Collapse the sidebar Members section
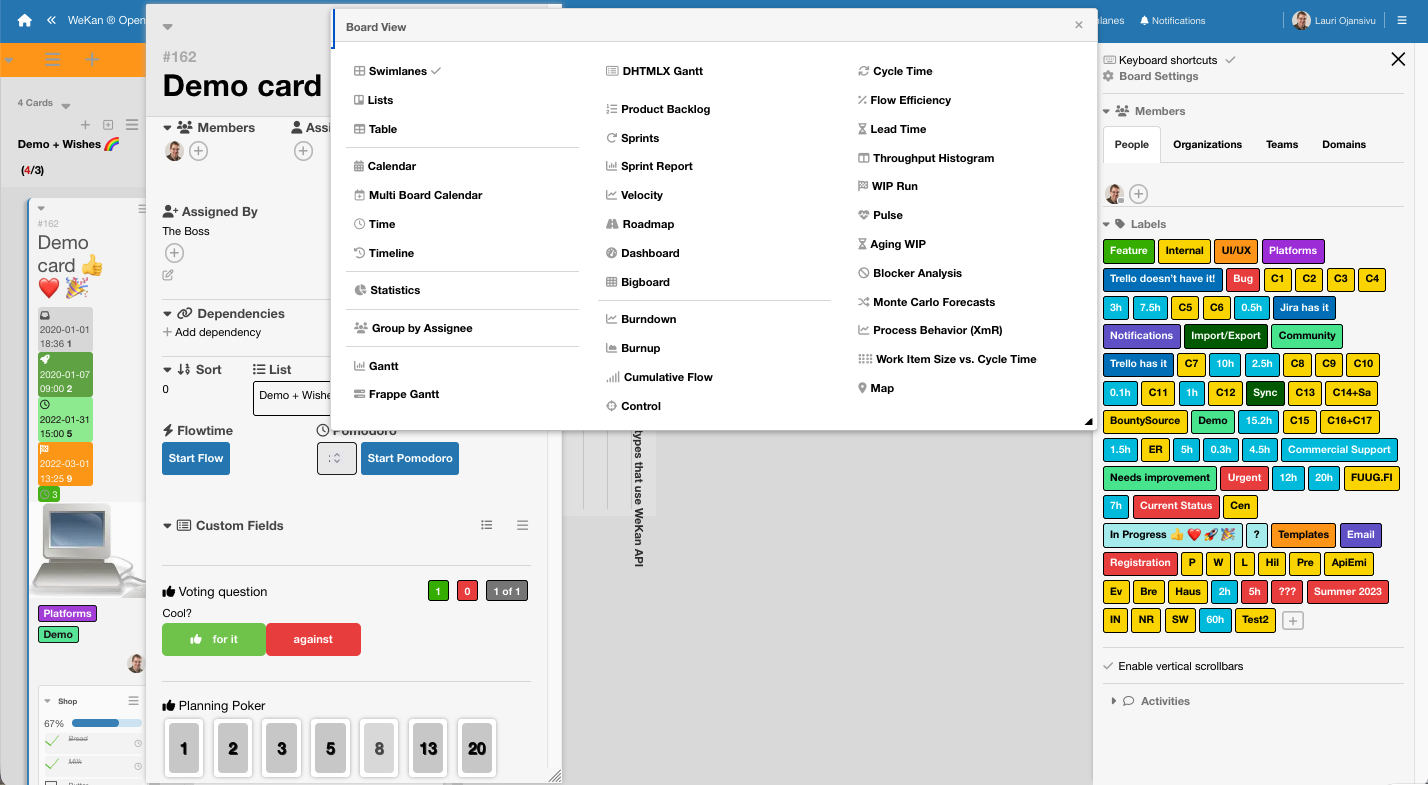1428x785 pixels. point(1106,111)
